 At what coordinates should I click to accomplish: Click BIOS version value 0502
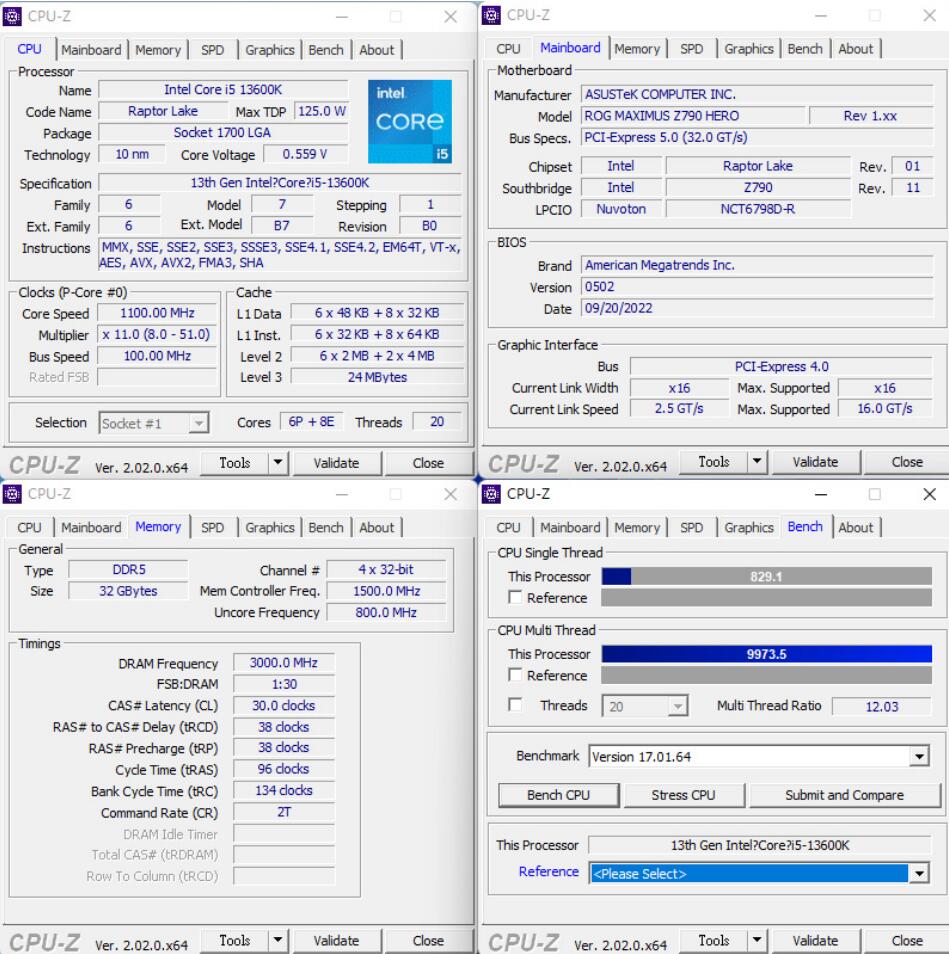(x=757, y=287)
